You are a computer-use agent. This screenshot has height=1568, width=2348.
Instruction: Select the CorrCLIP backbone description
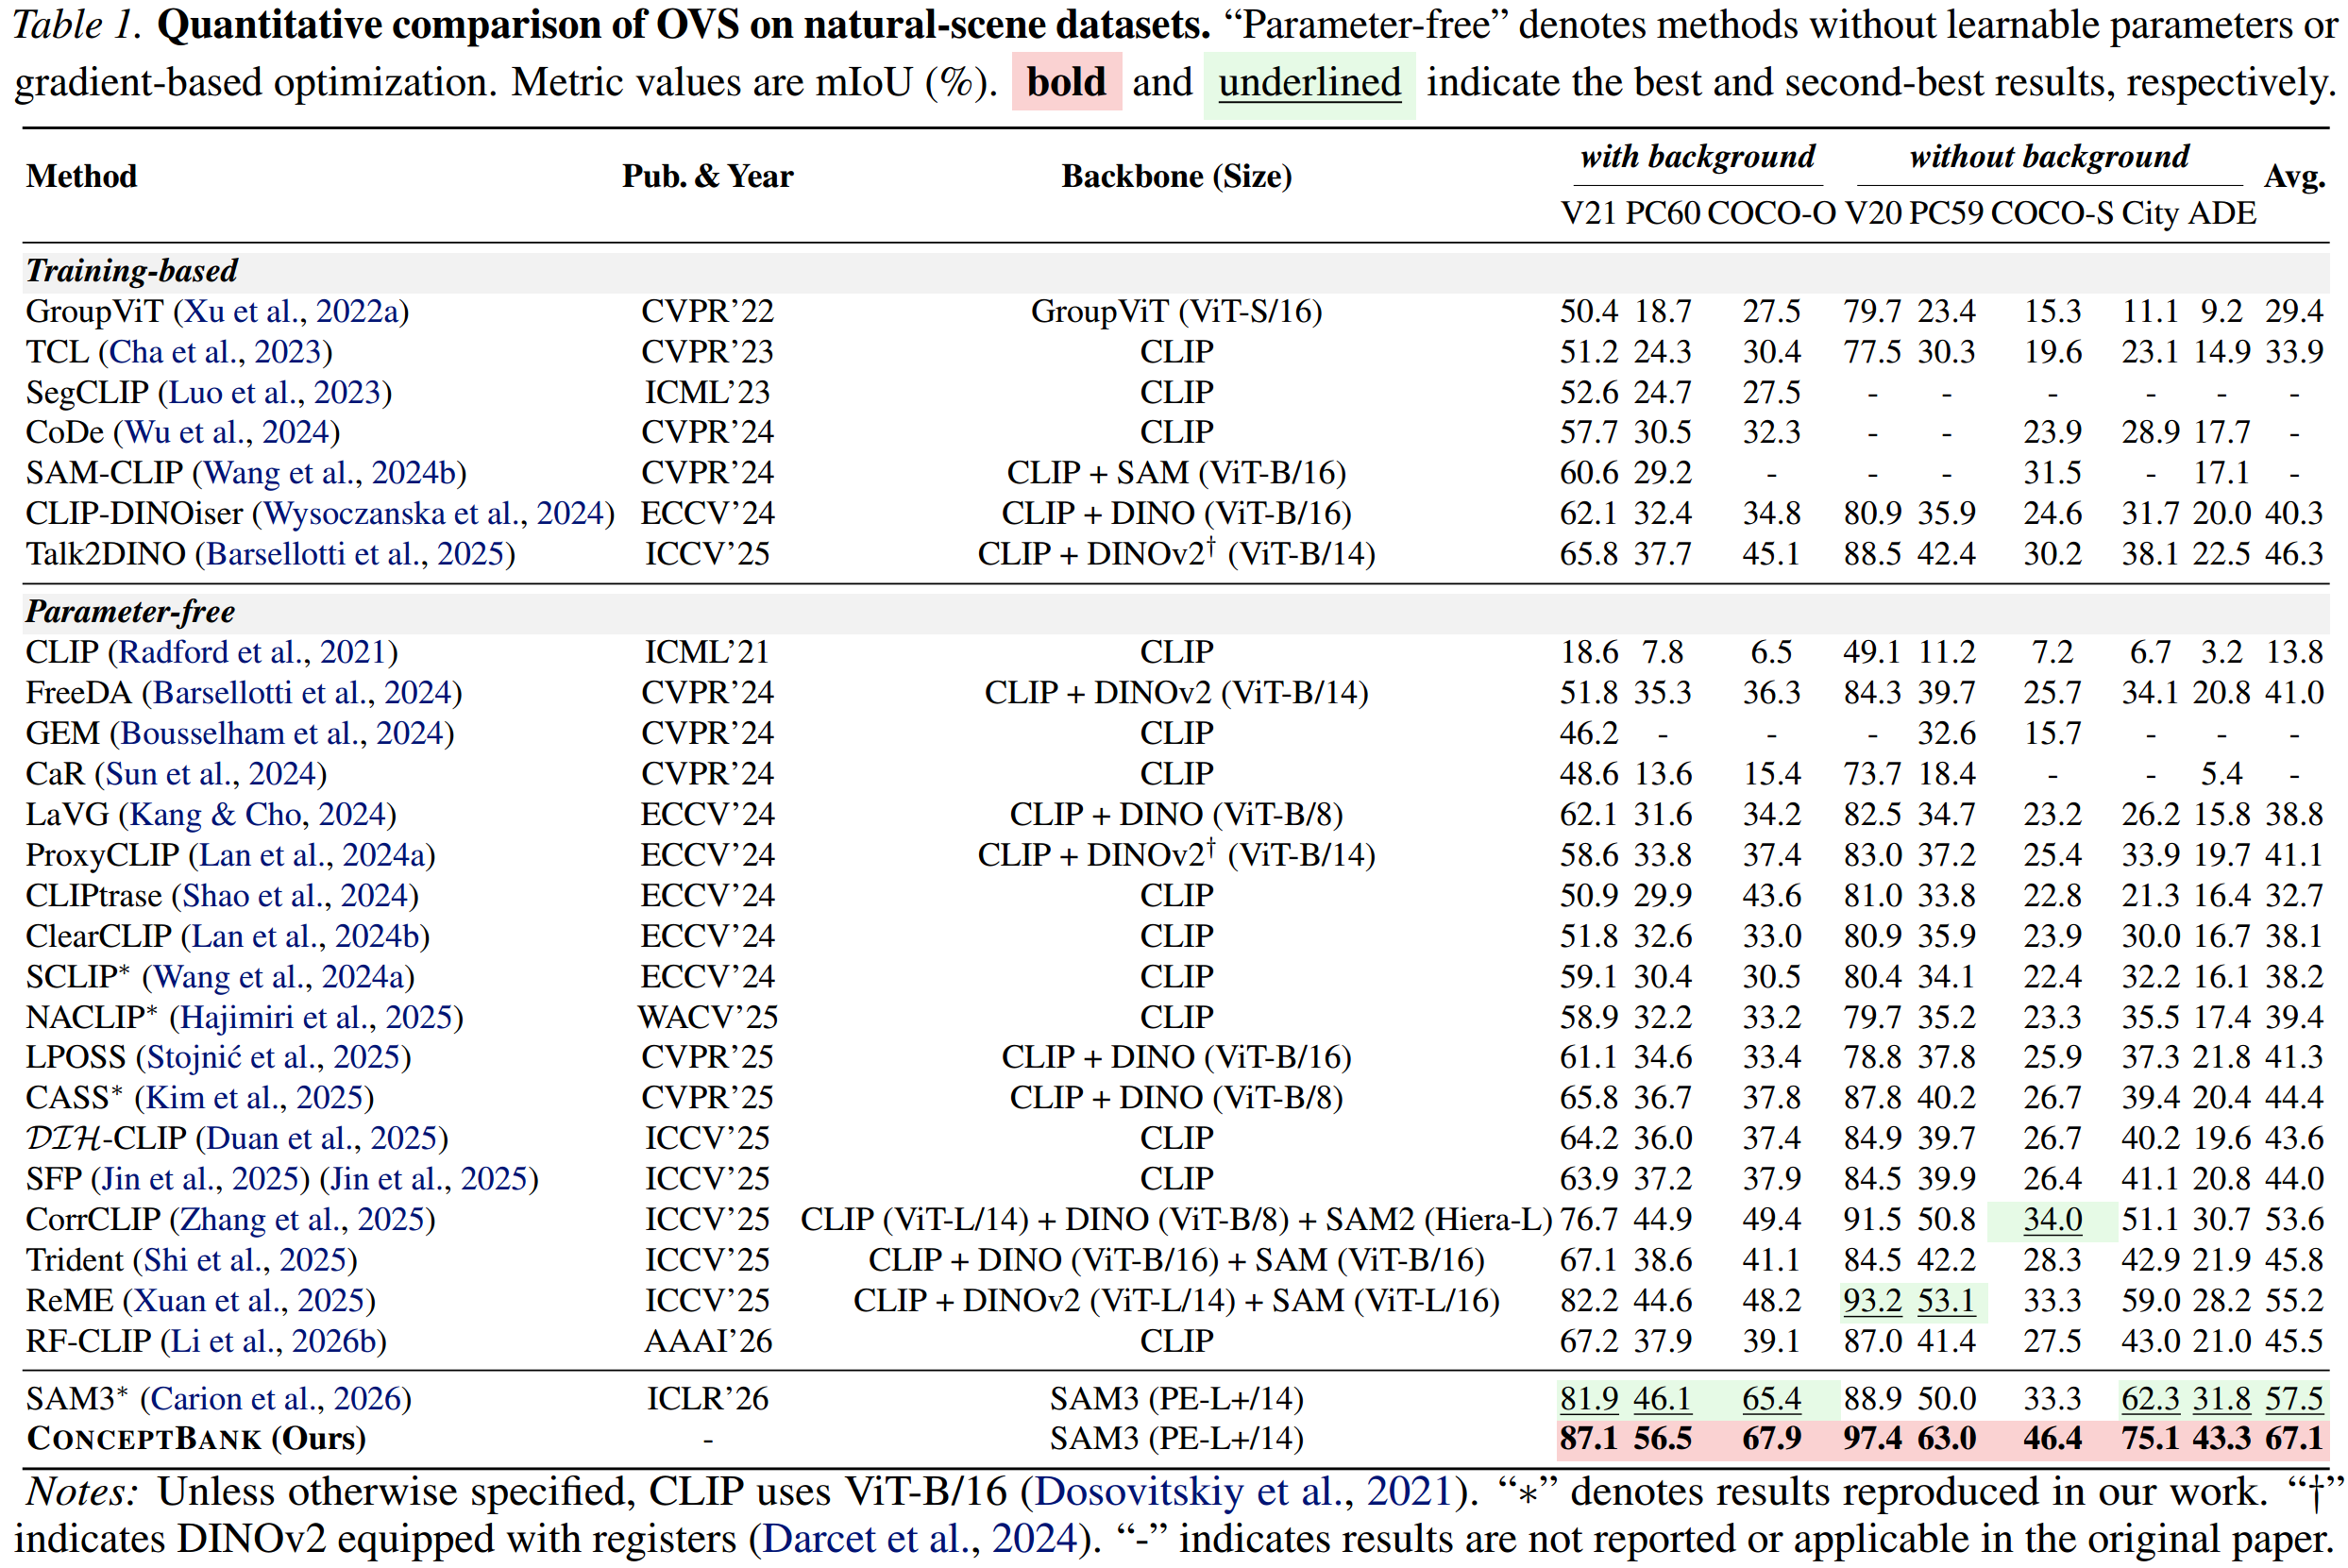pyautogui.click(x=1177, y=1220)
